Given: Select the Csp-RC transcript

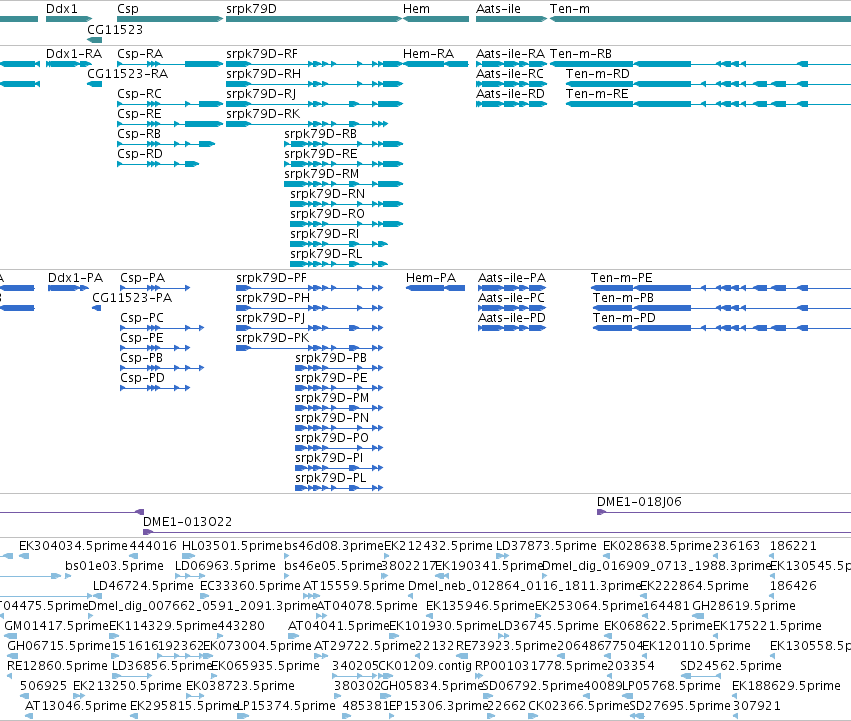Looking at the screenshot, I should [x=170, y=104].
